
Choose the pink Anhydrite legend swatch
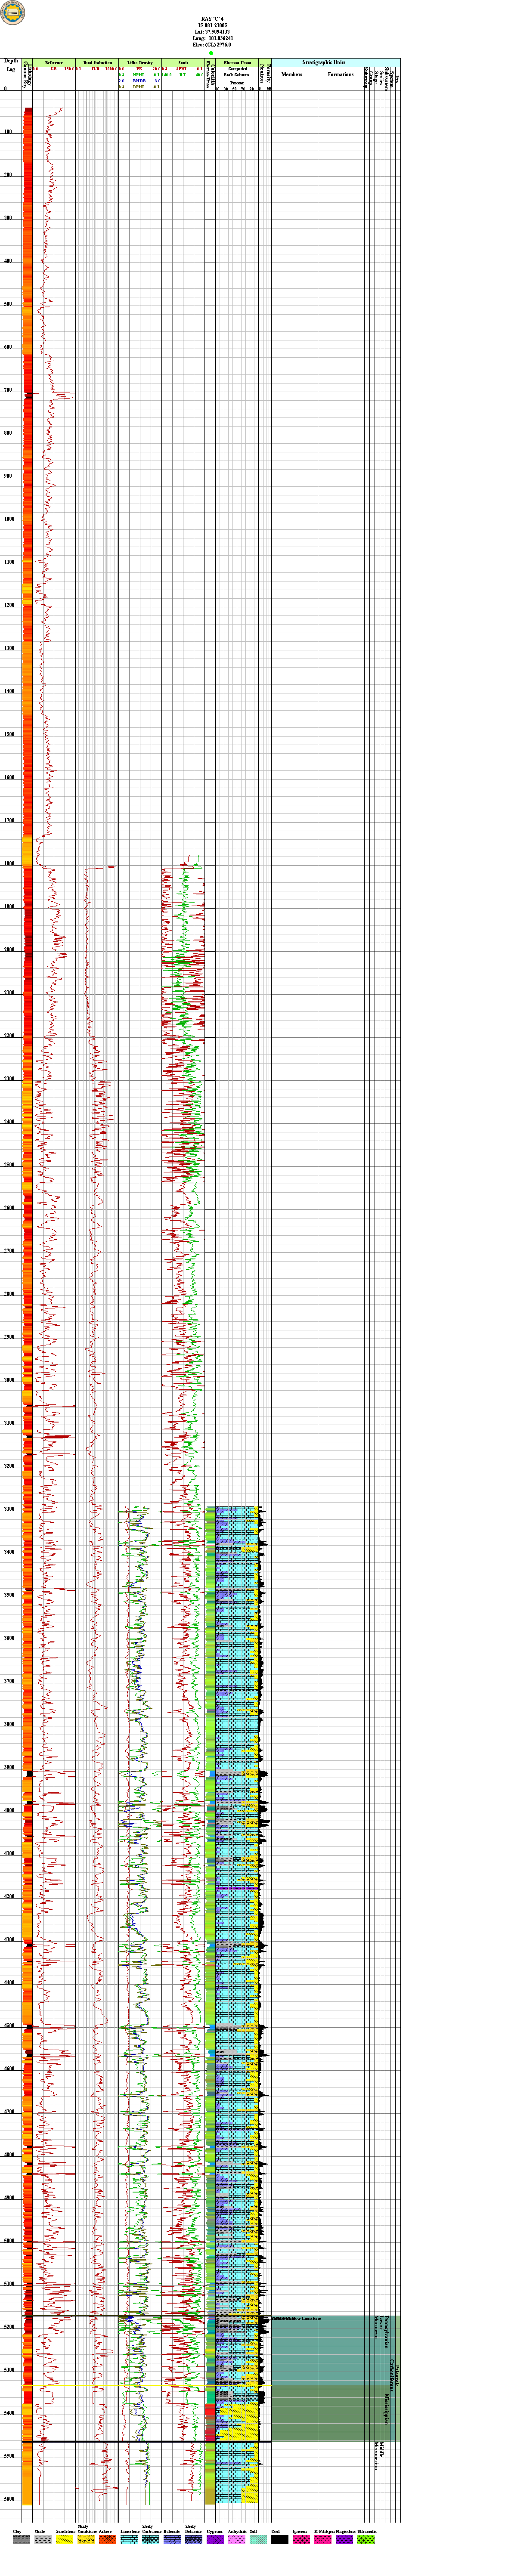[237, 2539]
